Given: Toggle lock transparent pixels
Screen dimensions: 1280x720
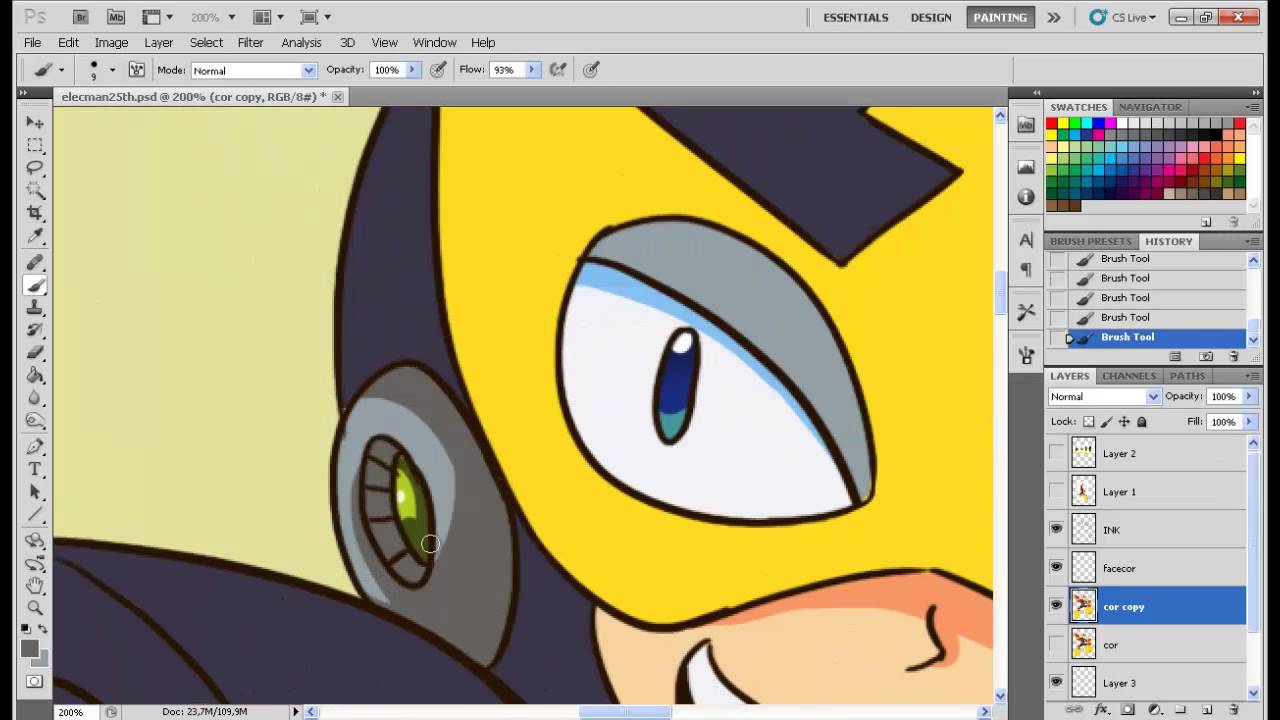Looking at the screenshot, I should pos(1089,422).
